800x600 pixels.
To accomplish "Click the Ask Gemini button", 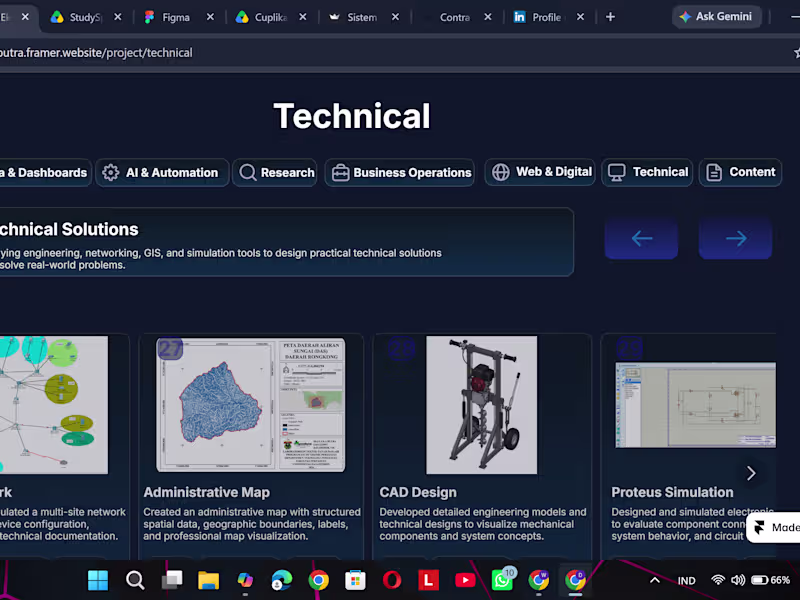I will pyautogui.click(x=716, y=17).
